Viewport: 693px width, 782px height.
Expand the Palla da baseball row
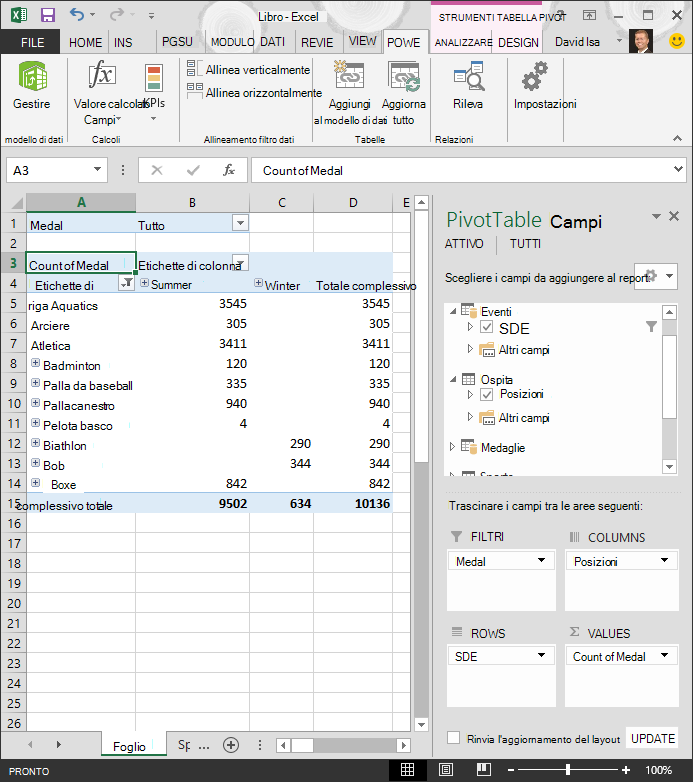tap(35, 383)
